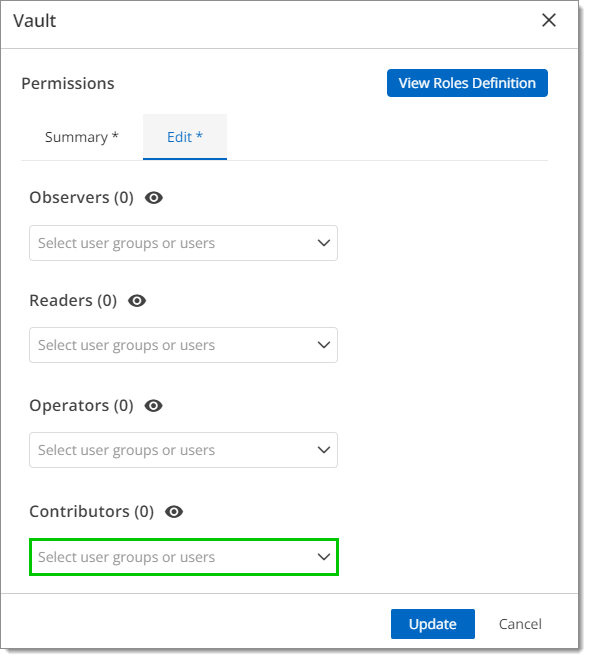The height and width of the screenshot is (659, 589).
Task: Click the View Roles Definition button
Action: pyautogui.click(x=467, y=83)
